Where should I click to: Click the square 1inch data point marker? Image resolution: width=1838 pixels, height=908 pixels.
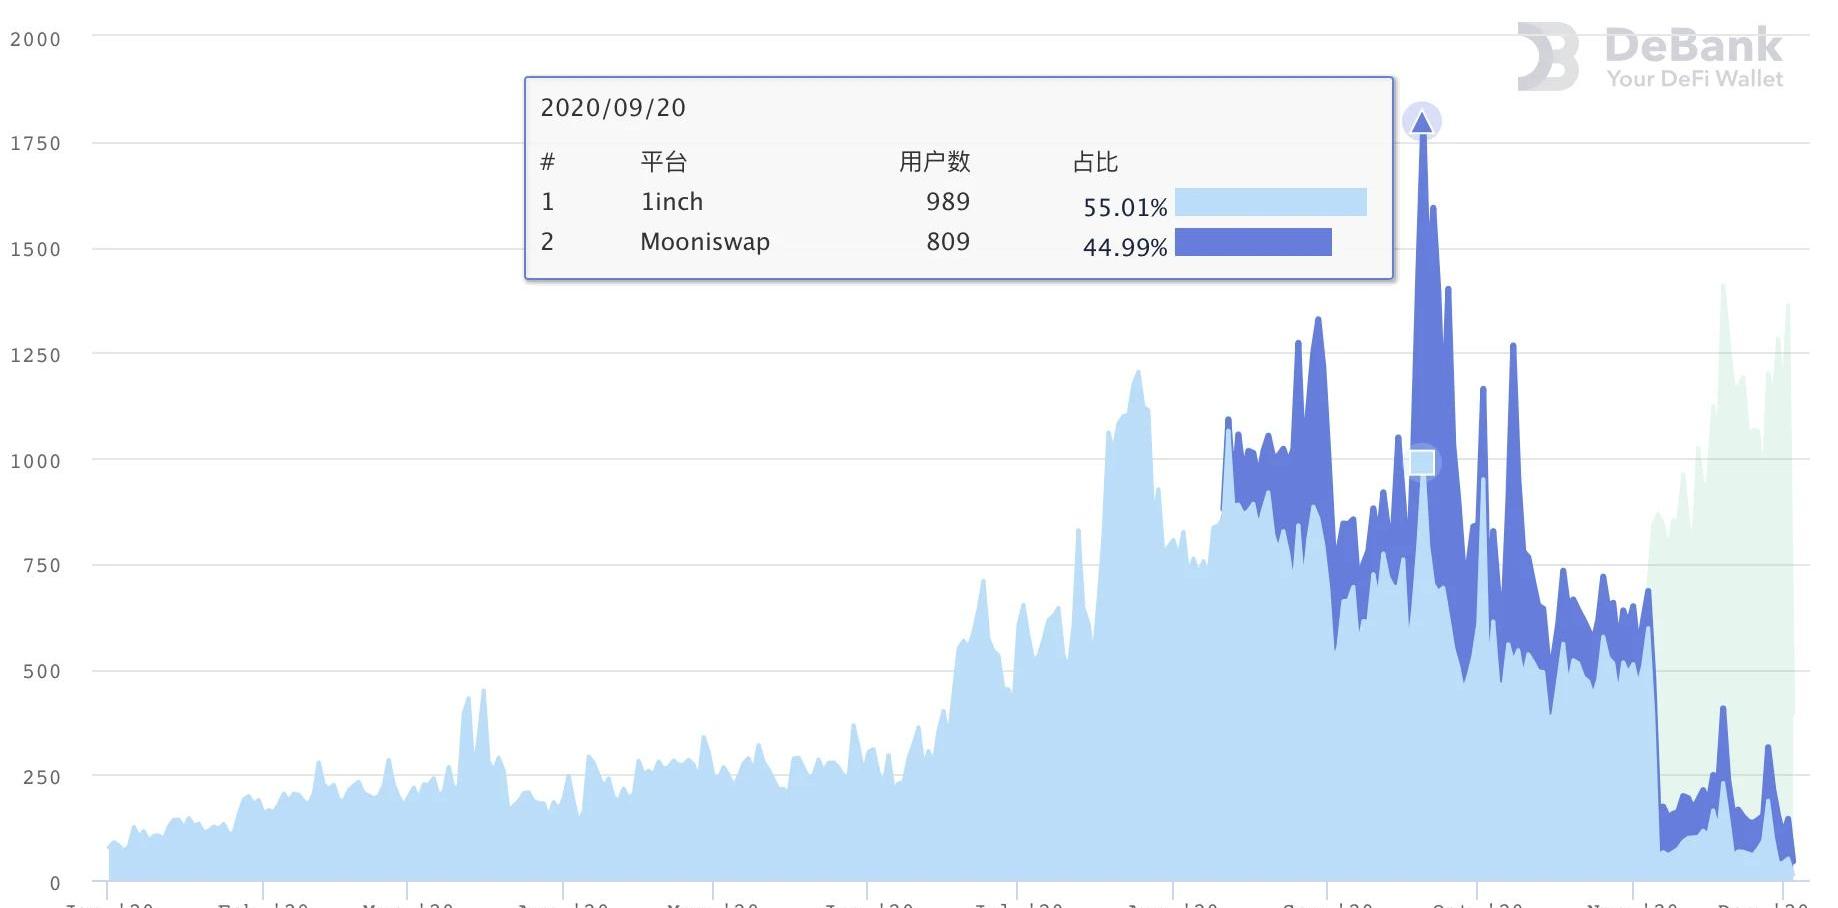[1421, 462]
